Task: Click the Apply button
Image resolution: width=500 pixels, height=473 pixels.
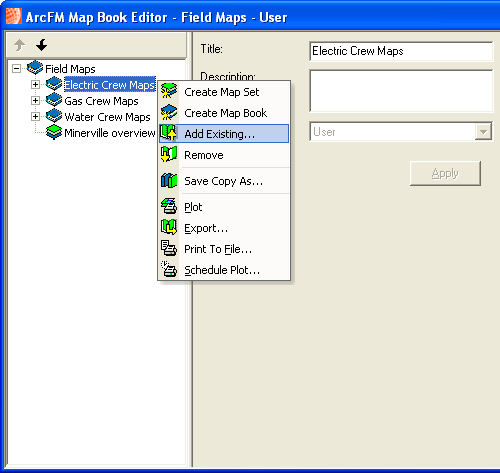Action: pos(445,173)
